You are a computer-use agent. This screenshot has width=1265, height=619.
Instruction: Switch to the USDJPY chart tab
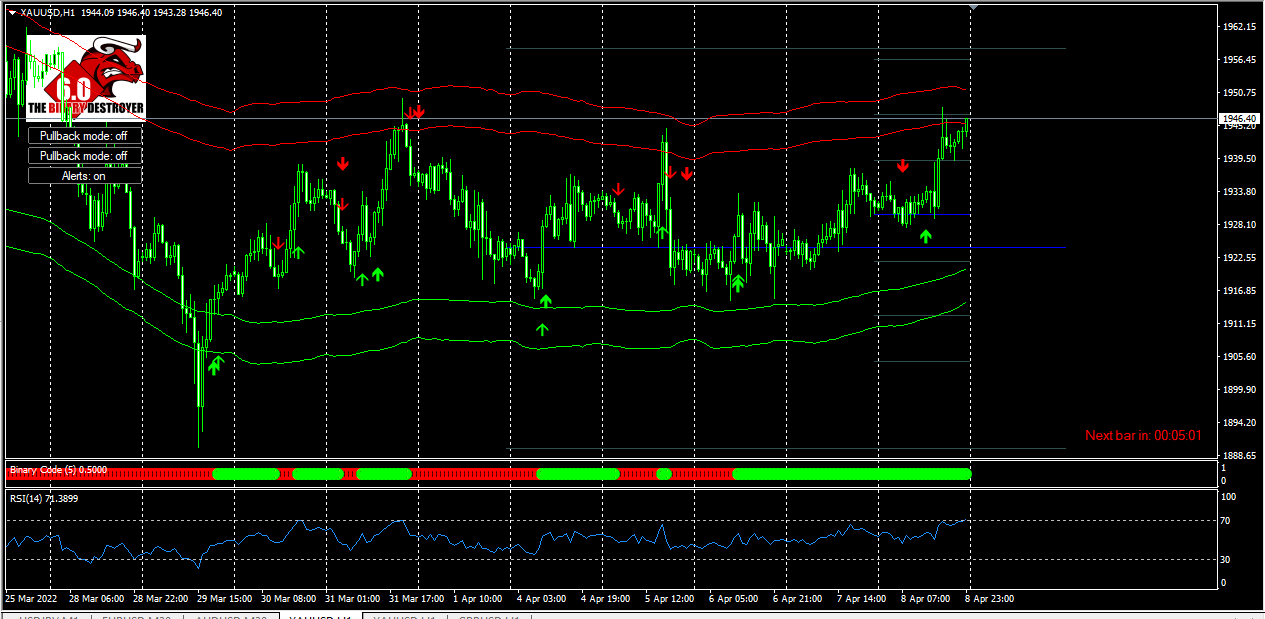49,617
